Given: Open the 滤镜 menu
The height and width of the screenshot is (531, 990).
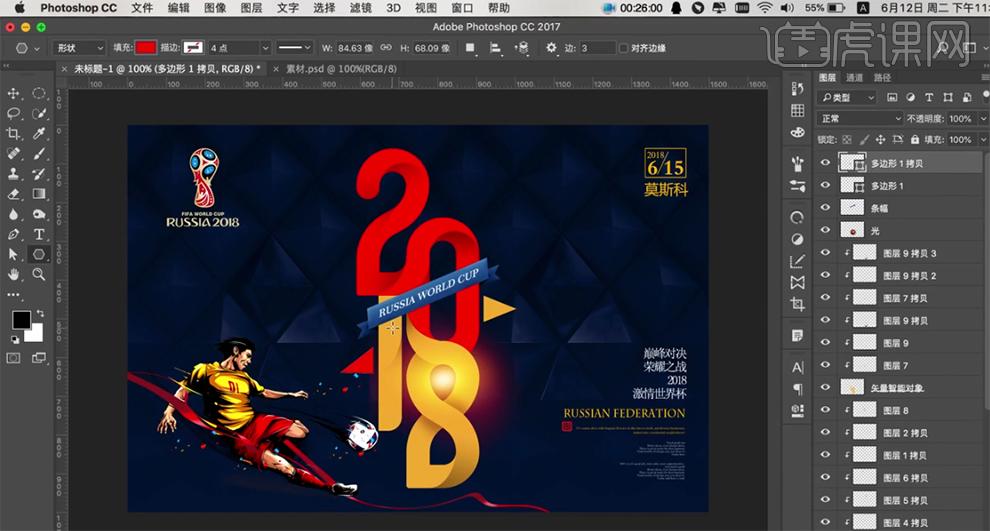Looking at the screenshot, I should [361, 8].
